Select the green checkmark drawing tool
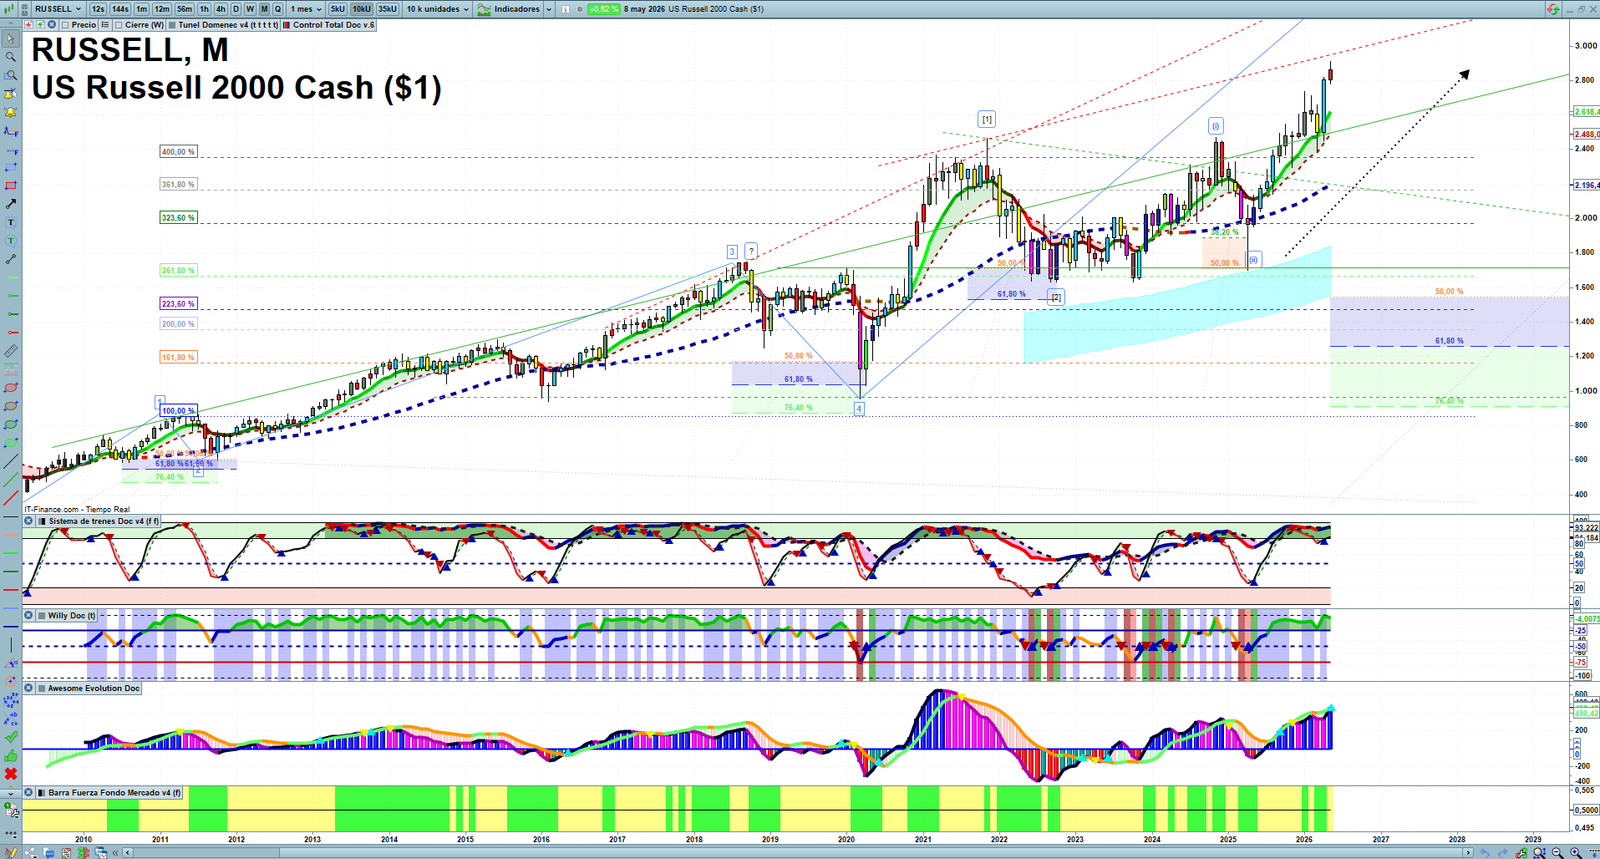Viewport: 1600px width, 859px height. [x=10, y=737]
